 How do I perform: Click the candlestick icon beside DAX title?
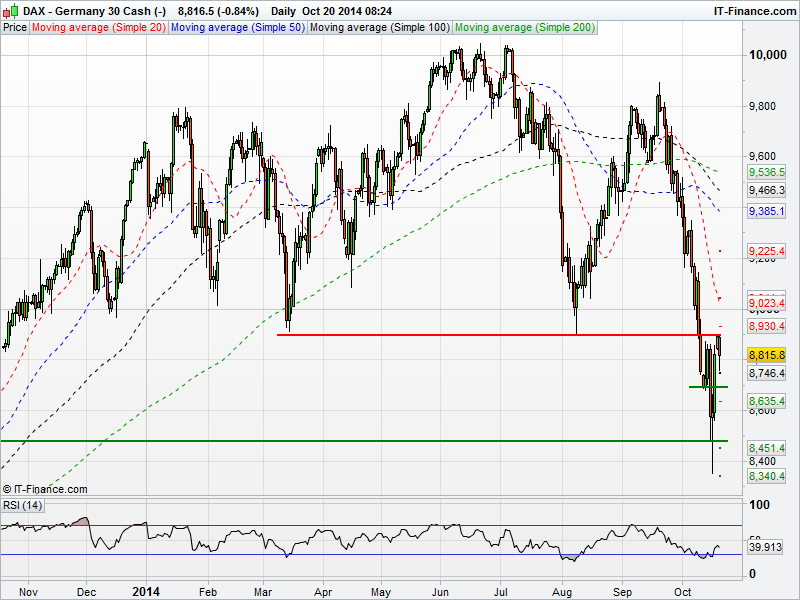click(11, 11)
